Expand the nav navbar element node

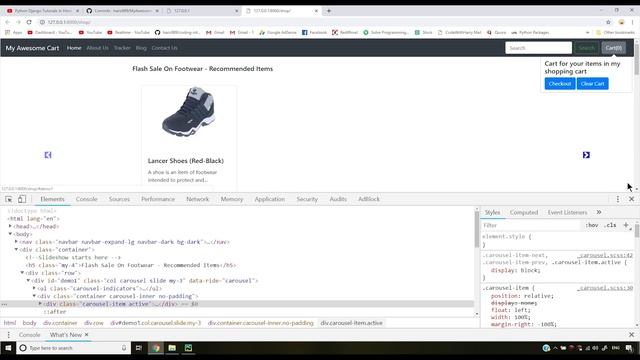point(16,242)
